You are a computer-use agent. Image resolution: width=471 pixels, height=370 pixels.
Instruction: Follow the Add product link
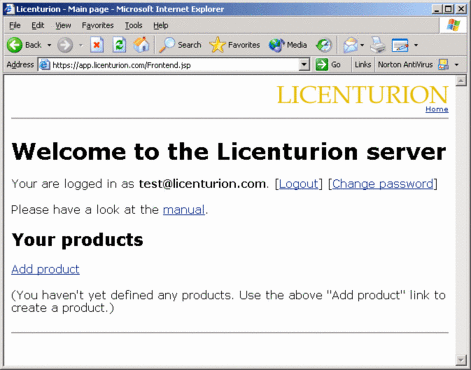45,269
